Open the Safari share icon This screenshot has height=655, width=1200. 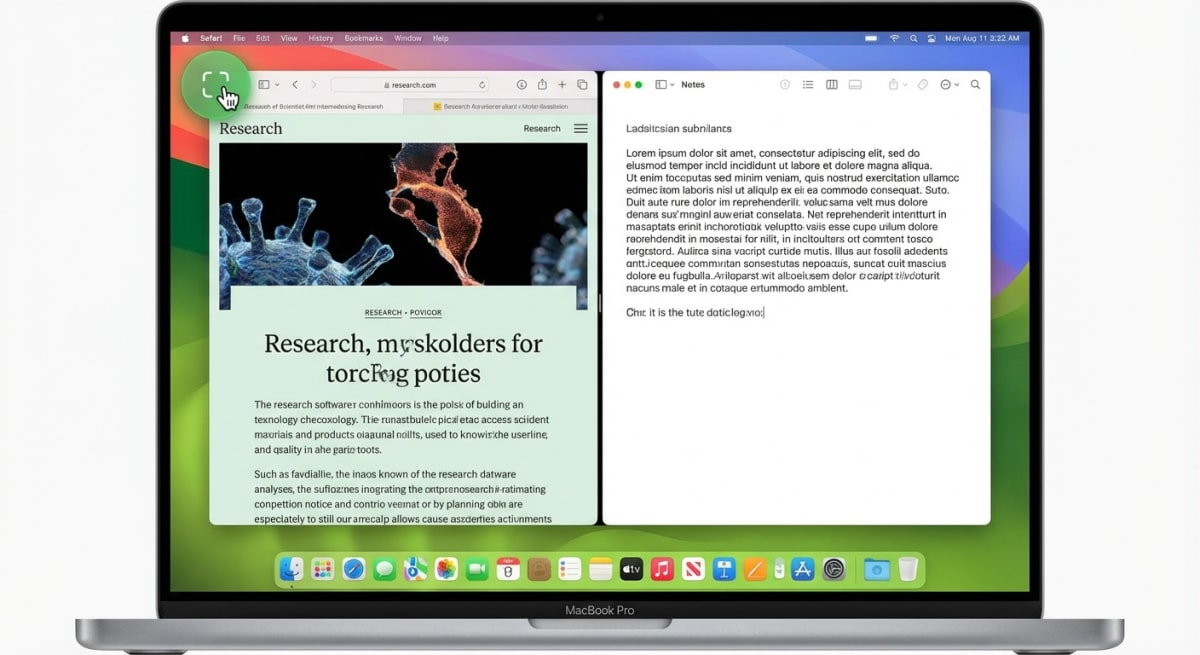click(x=542, y=85)
